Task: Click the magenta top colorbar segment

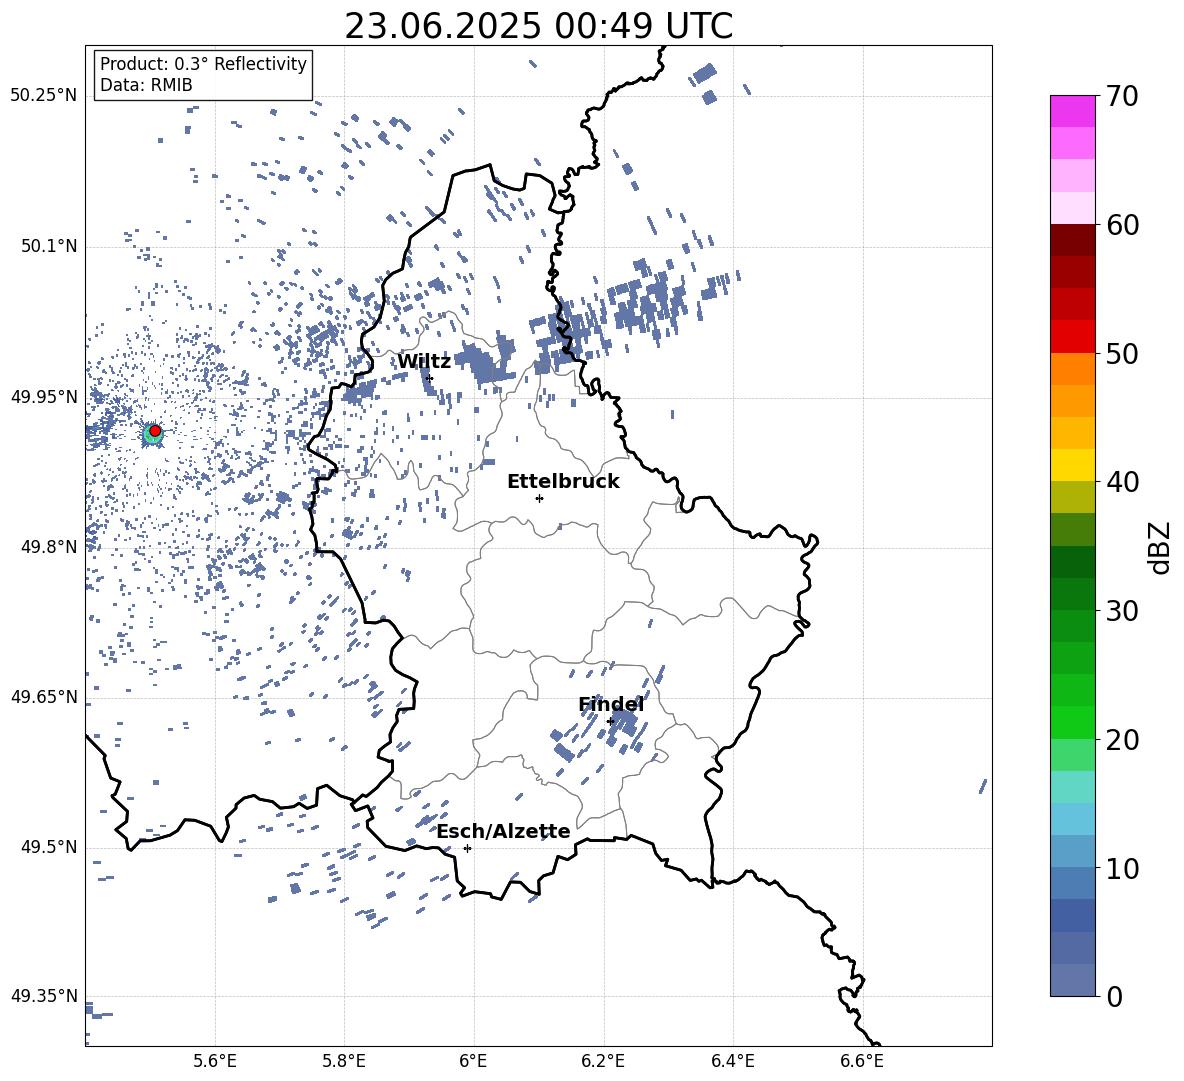Action: click(x=1072, y=111)
